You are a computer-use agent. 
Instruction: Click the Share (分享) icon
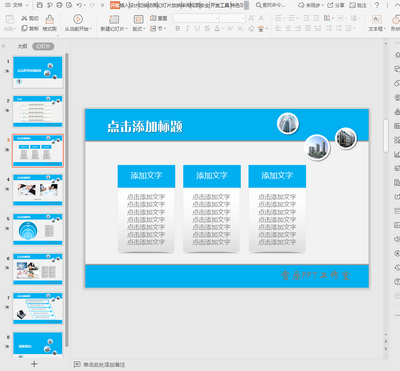pyautogui.click(x=330, y=5)
